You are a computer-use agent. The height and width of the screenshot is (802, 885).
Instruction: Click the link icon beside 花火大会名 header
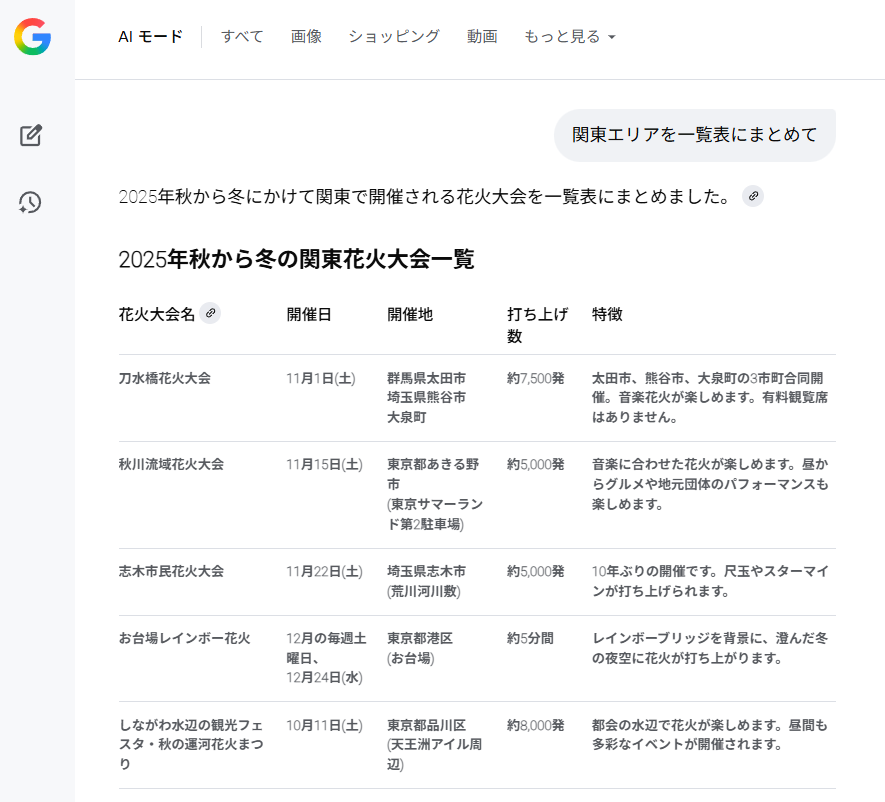click(x=210, y=313)
